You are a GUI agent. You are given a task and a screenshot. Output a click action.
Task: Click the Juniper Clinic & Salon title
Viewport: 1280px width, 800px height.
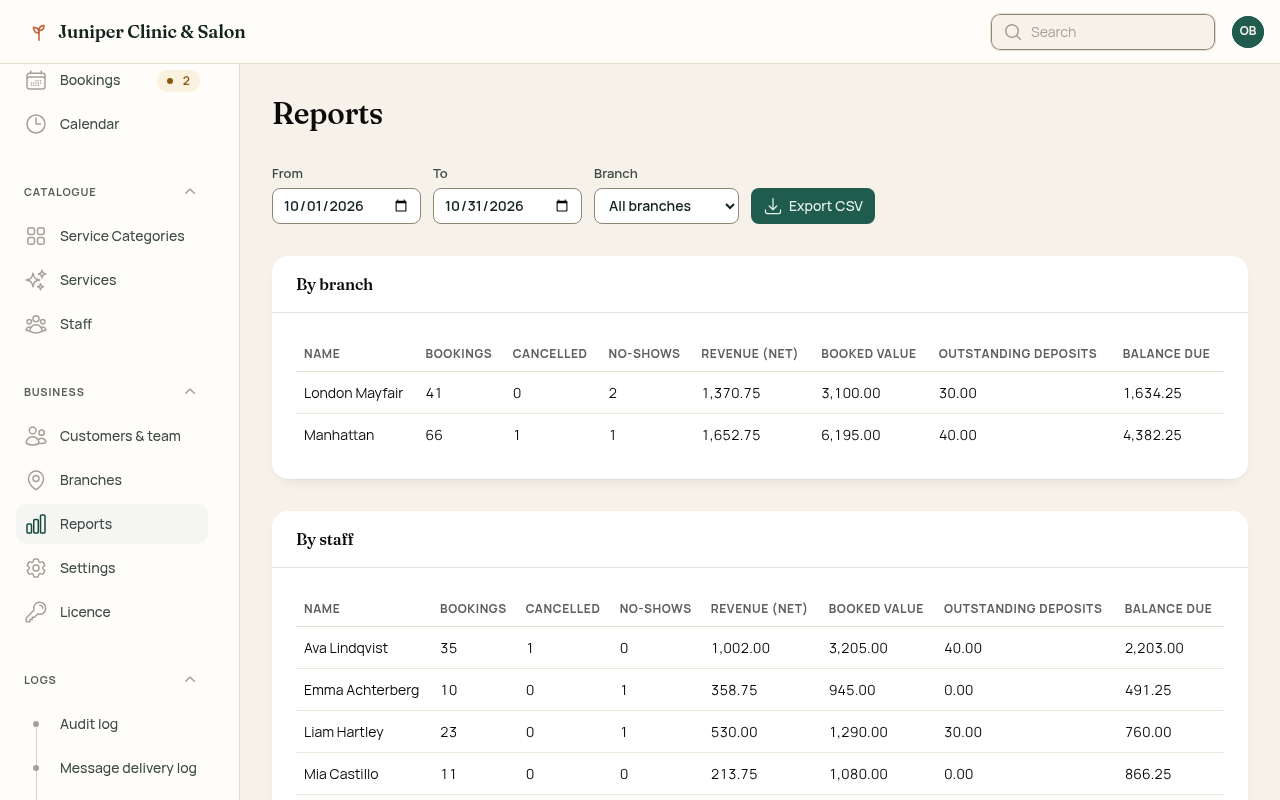click(152, 32)
